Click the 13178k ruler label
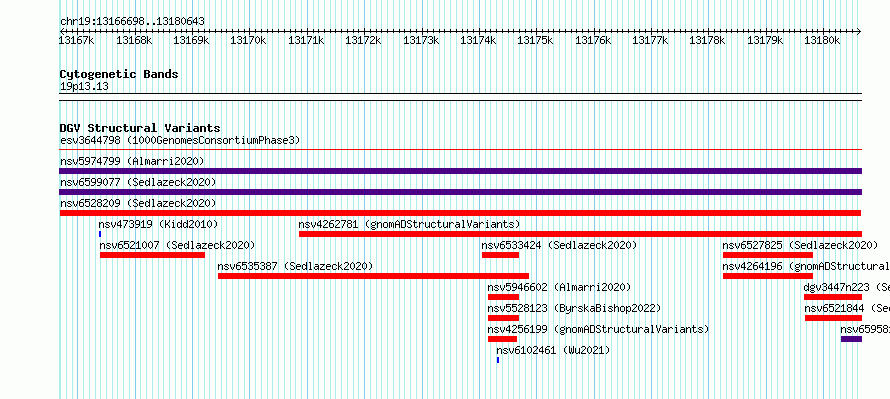Viewport: 890px width, 399px height. (707, 40)
